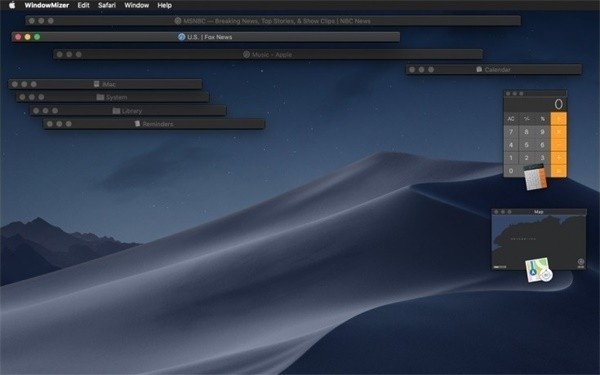Click the Calendar icon in its title bar
The height and width of the screenshot is (375, 600).
click(x=479, y=69)
